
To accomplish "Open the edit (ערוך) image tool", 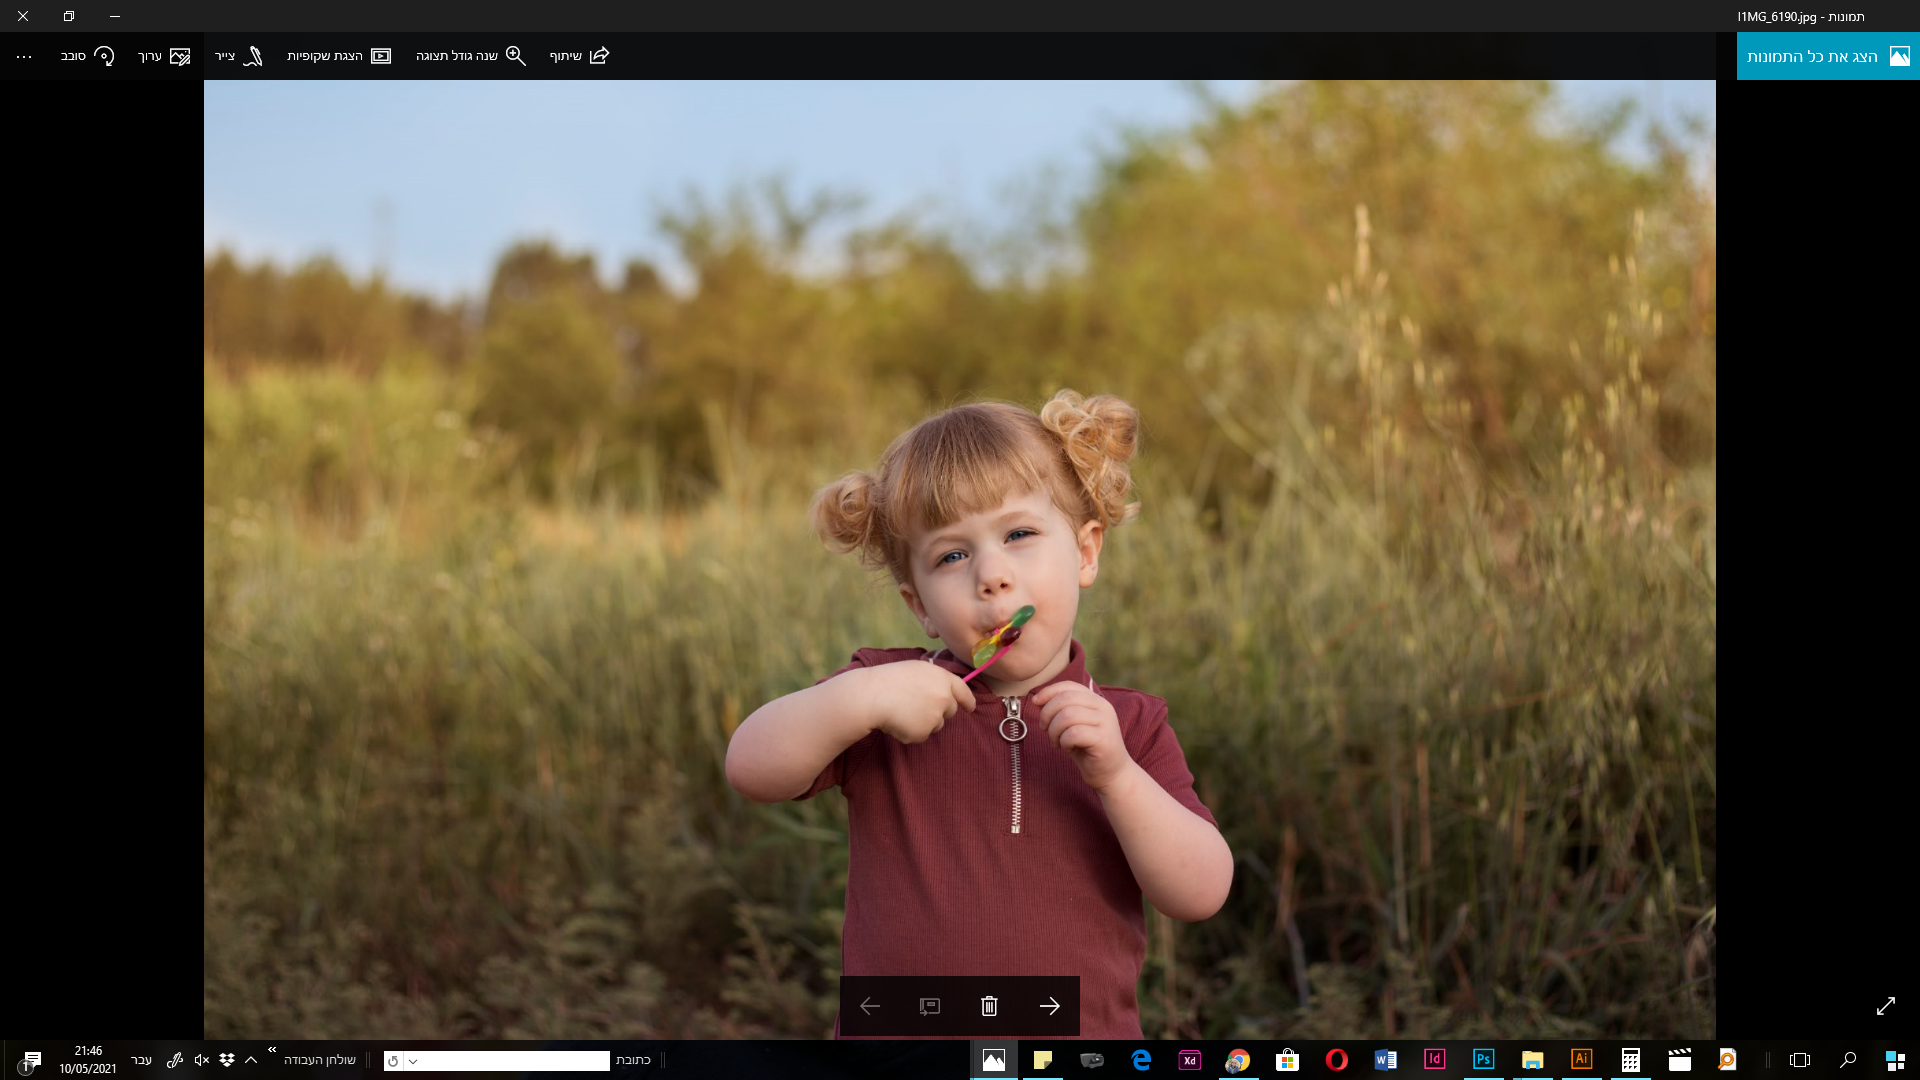I will 179,56.
